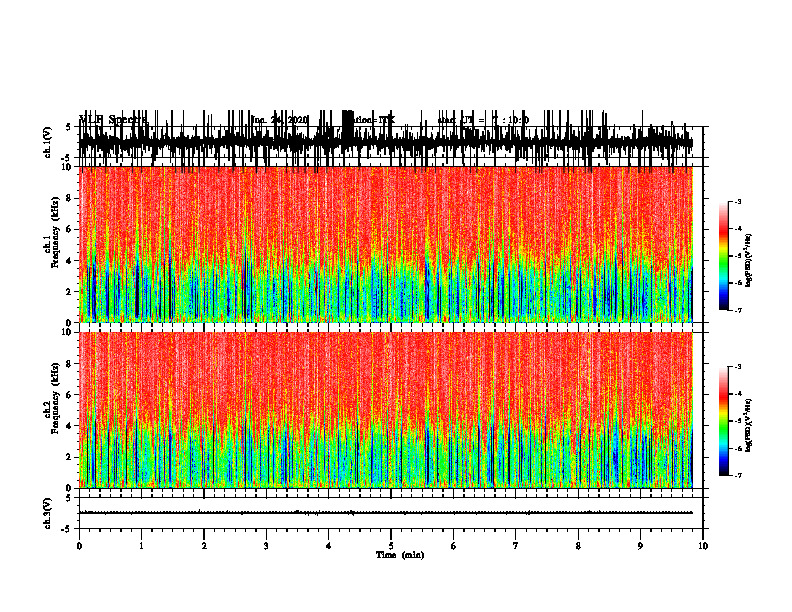Click time axis tick label '4'

coord(329,546)
